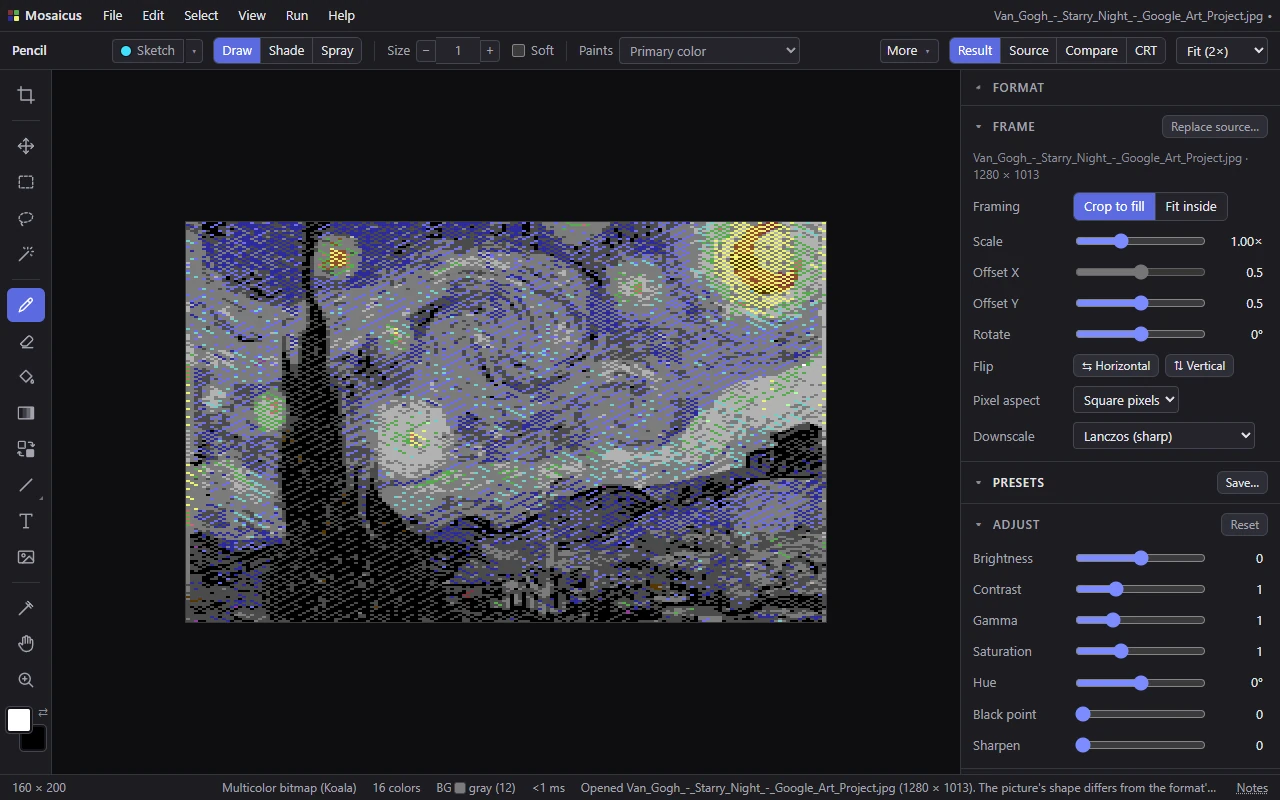Select the Line tool
This screenshot has height=800, width=1280.
coord(26,485)
